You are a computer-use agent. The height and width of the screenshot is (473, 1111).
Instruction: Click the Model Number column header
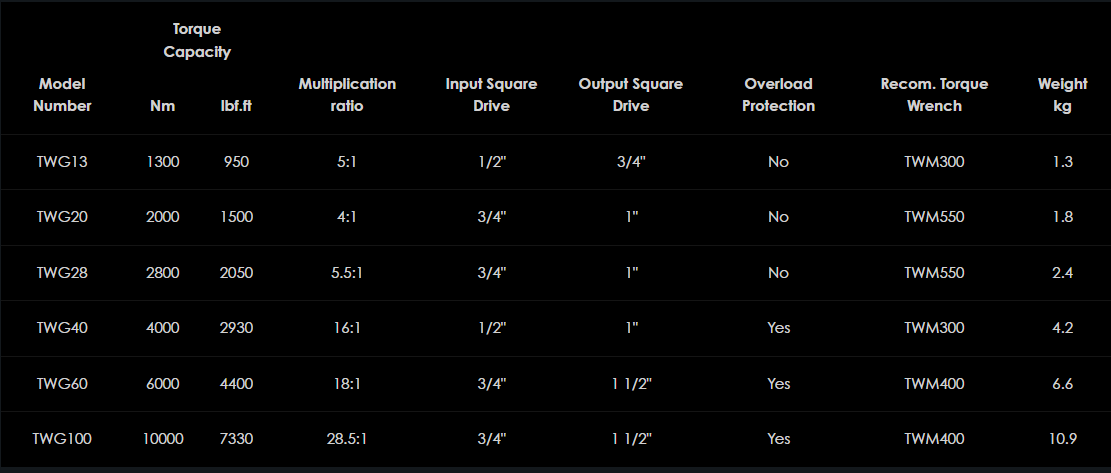click(62, 95)
